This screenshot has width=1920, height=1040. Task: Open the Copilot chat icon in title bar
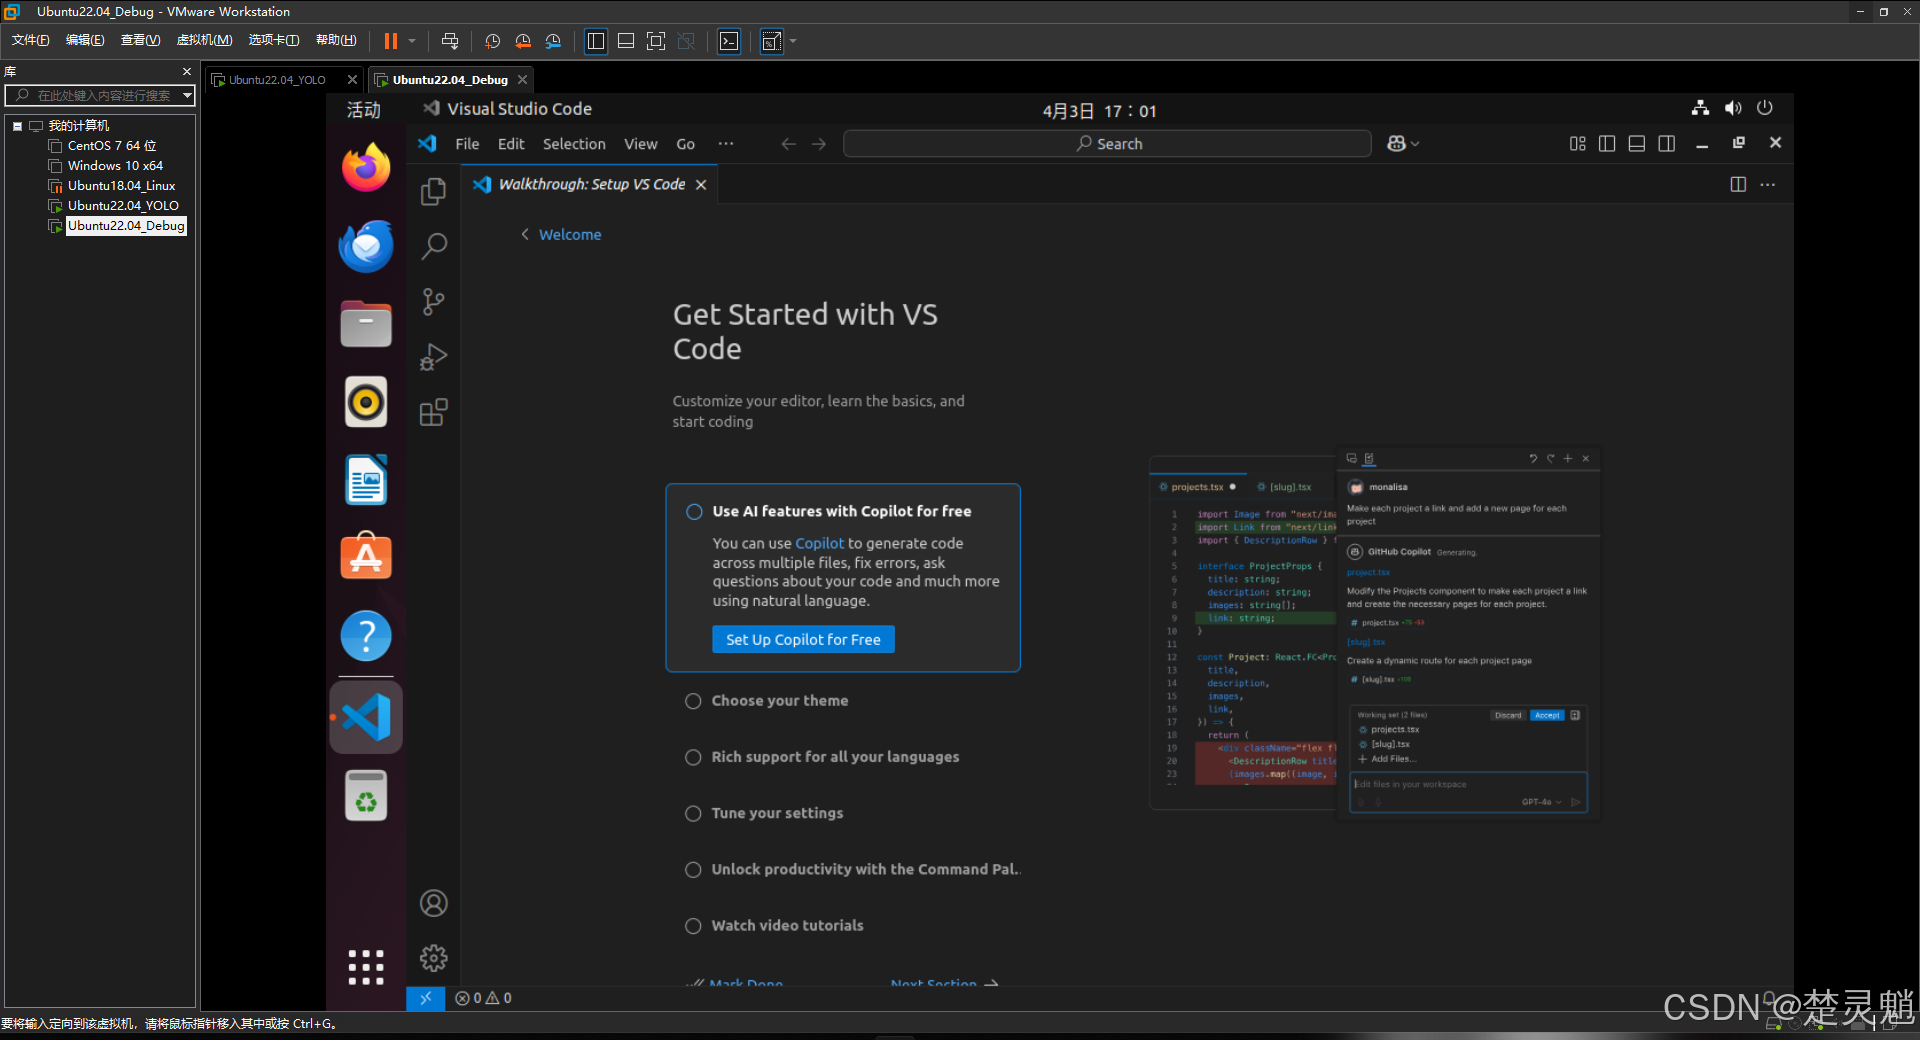point(1396,144)
